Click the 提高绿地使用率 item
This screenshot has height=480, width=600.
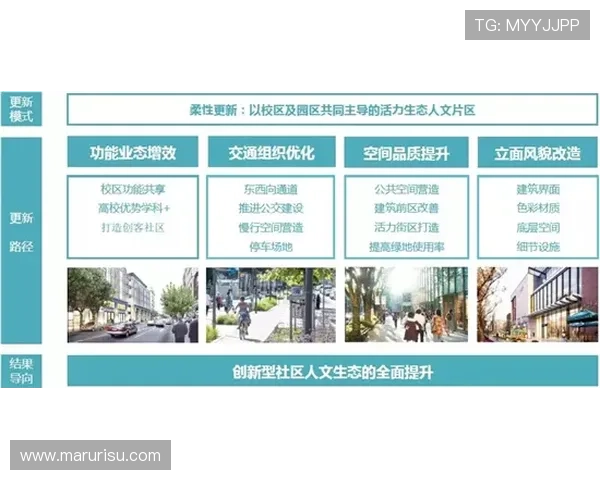click(406, 247)
